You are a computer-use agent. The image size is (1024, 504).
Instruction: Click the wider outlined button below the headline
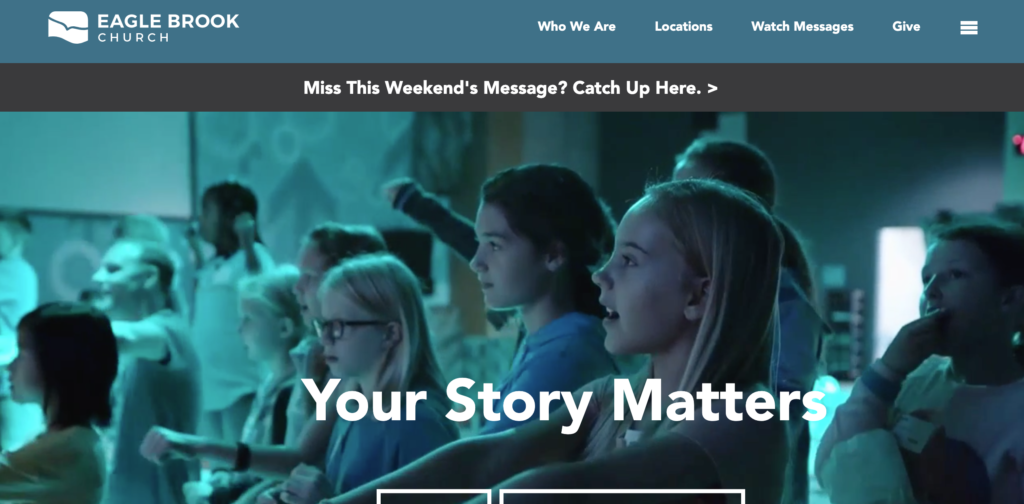coord(622,497)
